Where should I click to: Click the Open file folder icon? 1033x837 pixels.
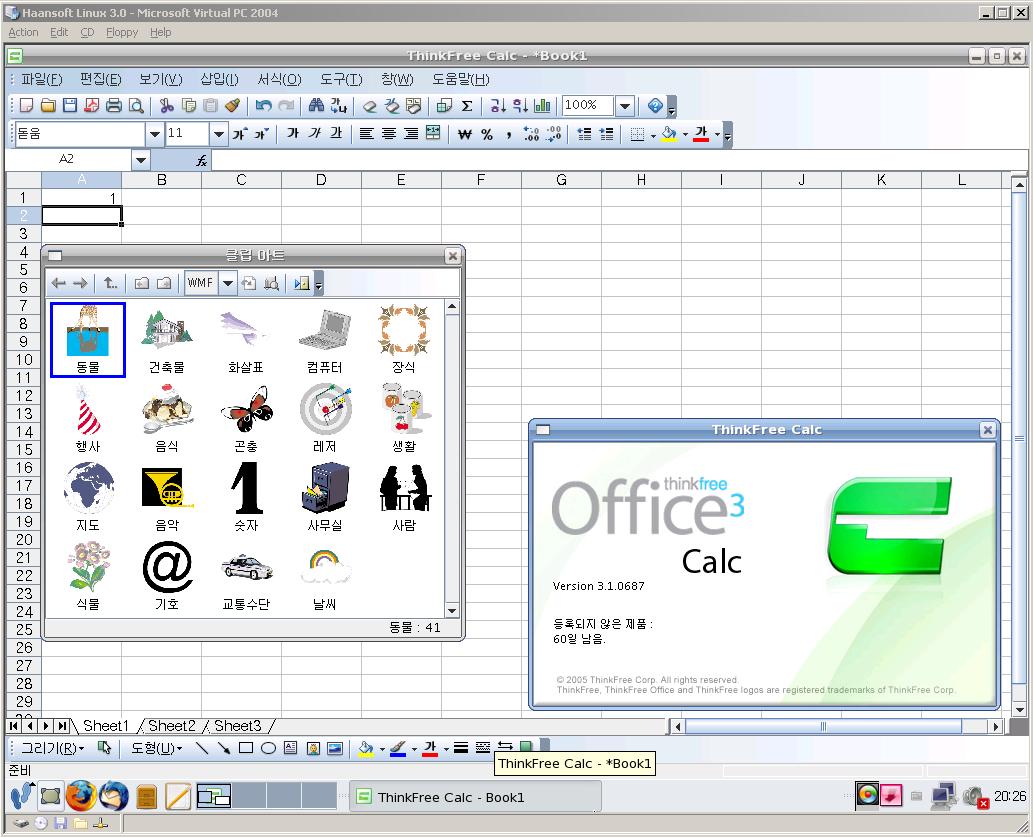tap(48, 105)
